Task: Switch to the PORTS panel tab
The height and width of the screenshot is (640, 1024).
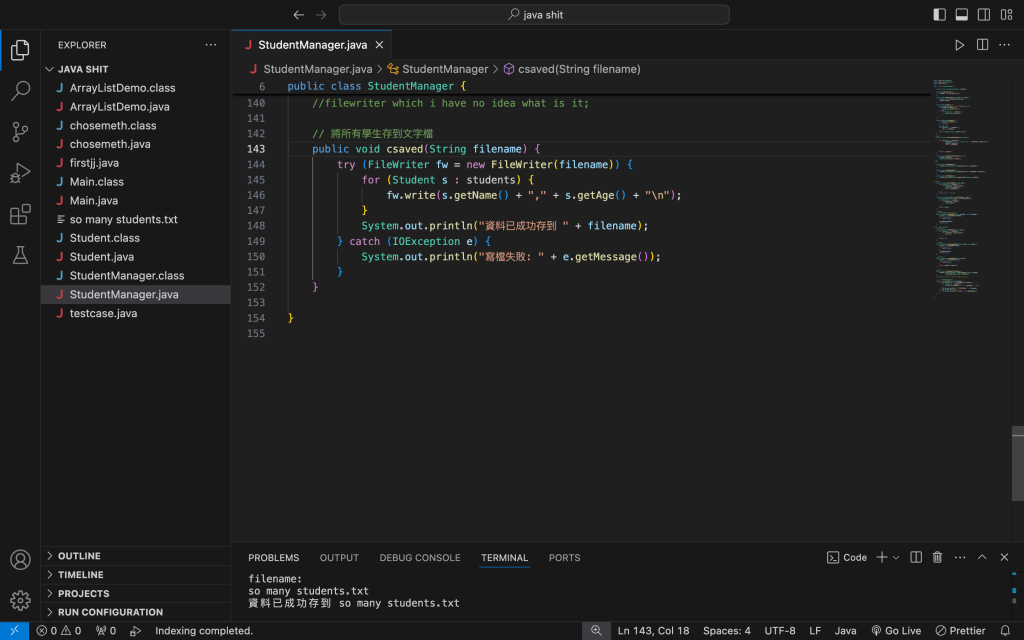Action: (x=564, y=558)
